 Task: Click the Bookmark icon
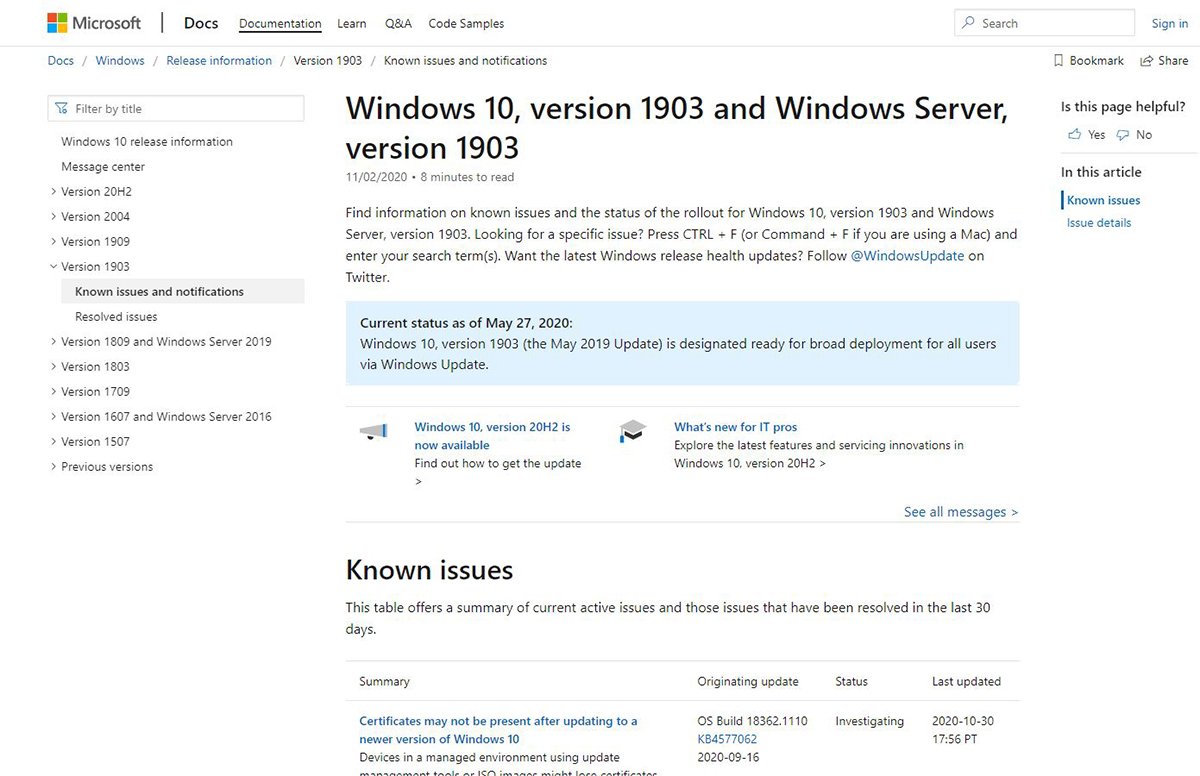1056,60
